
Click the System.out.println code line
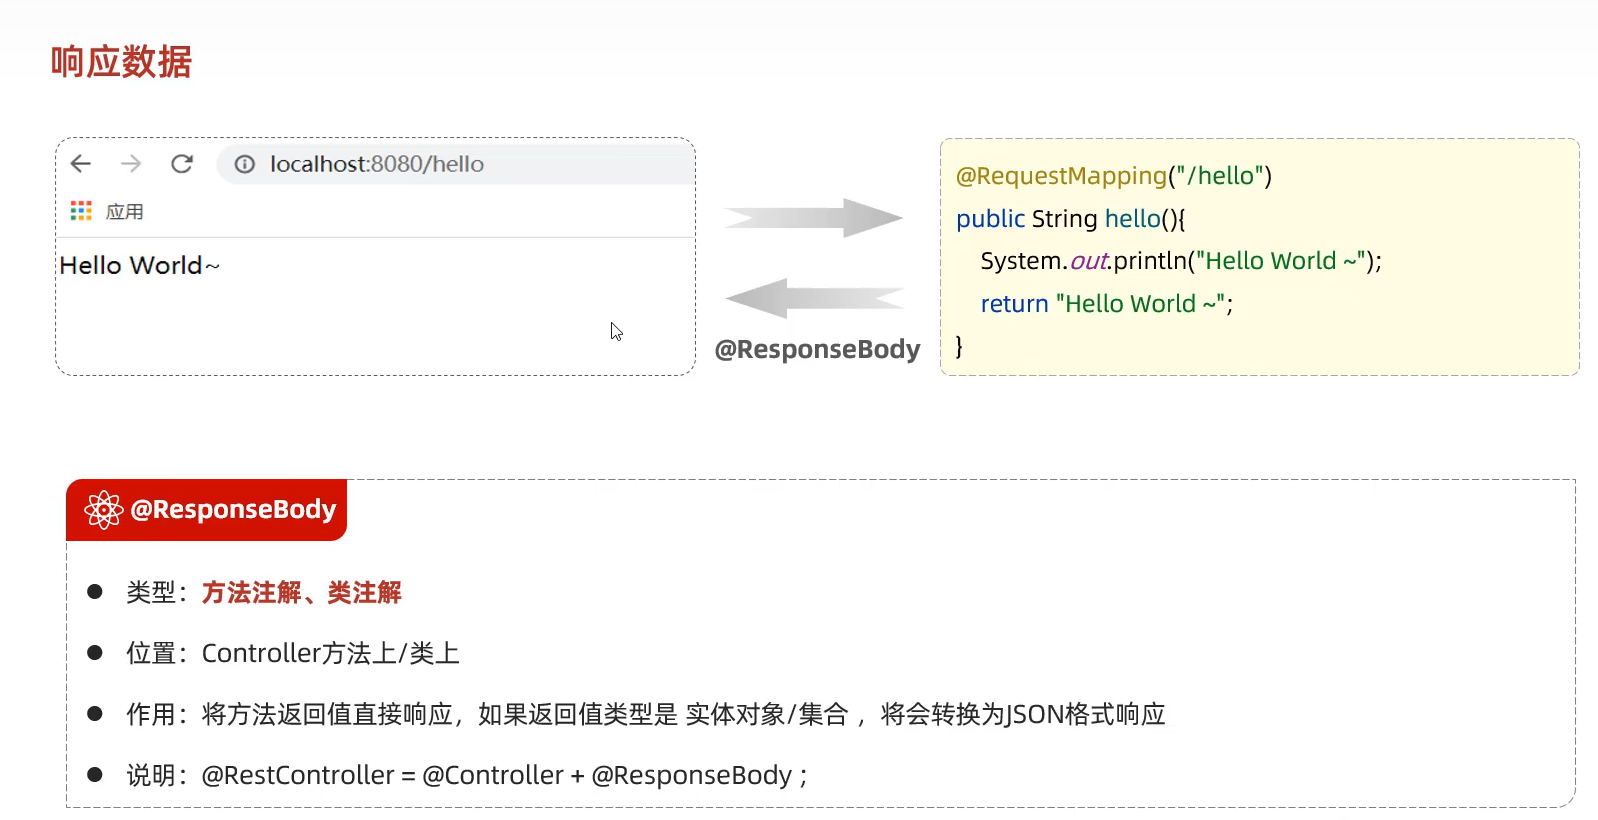point(1180,261)
